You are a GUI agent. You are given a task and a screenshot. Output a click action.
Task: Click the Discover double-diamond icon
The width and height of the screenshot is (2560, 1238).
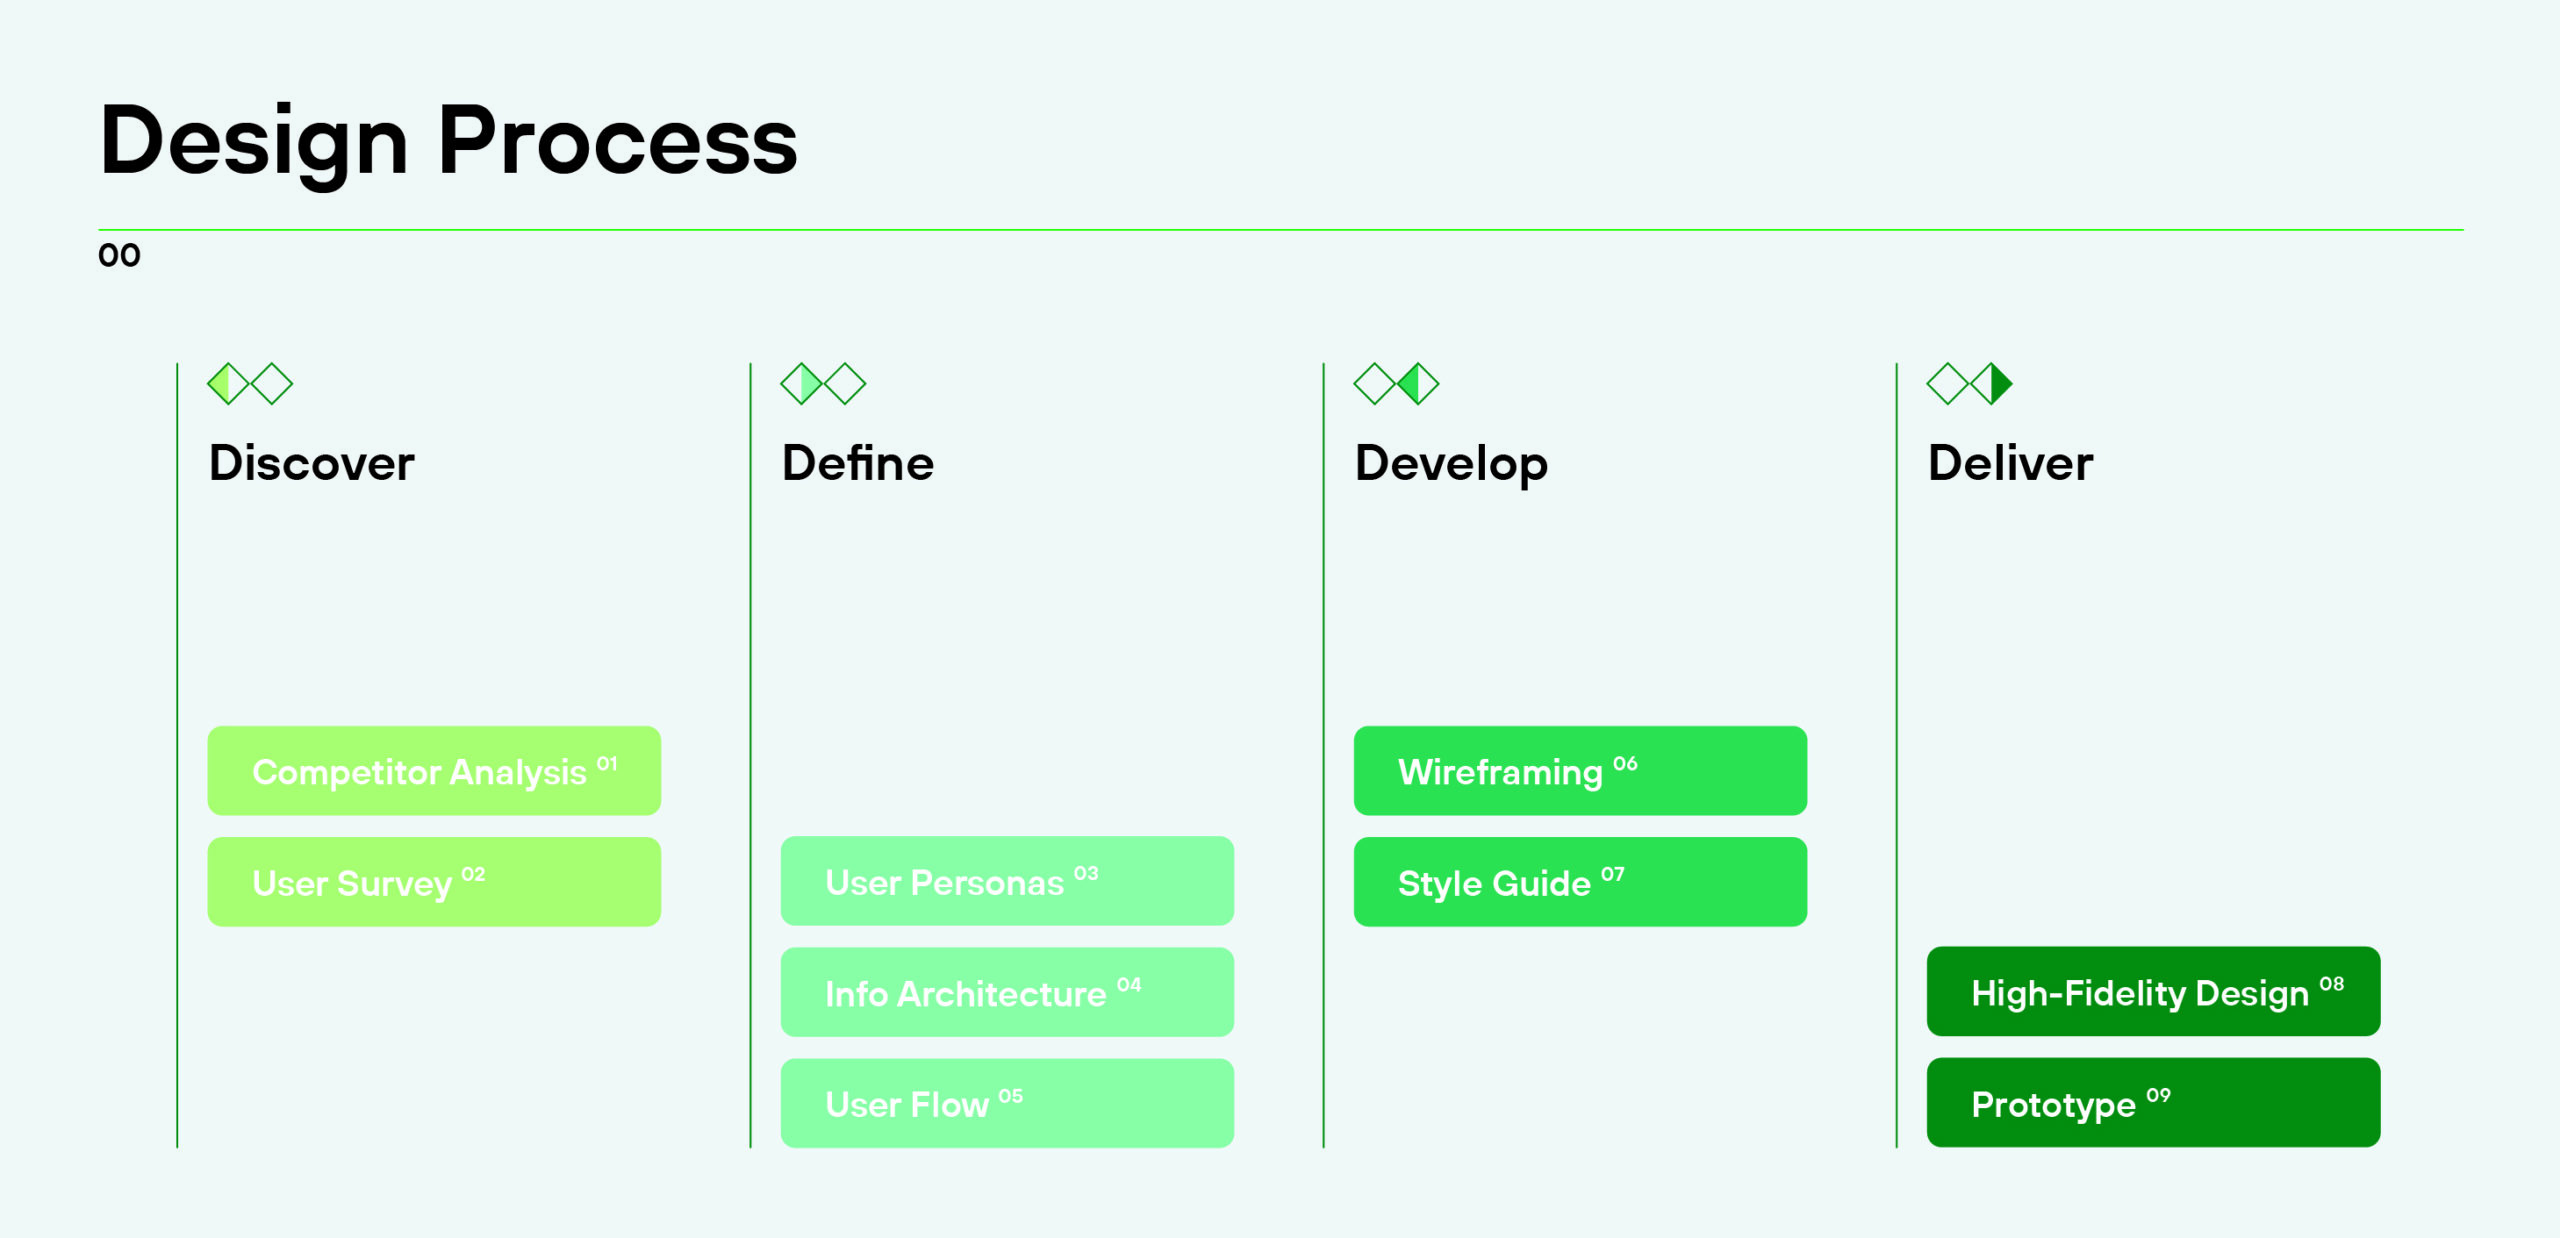coord(250,384)
